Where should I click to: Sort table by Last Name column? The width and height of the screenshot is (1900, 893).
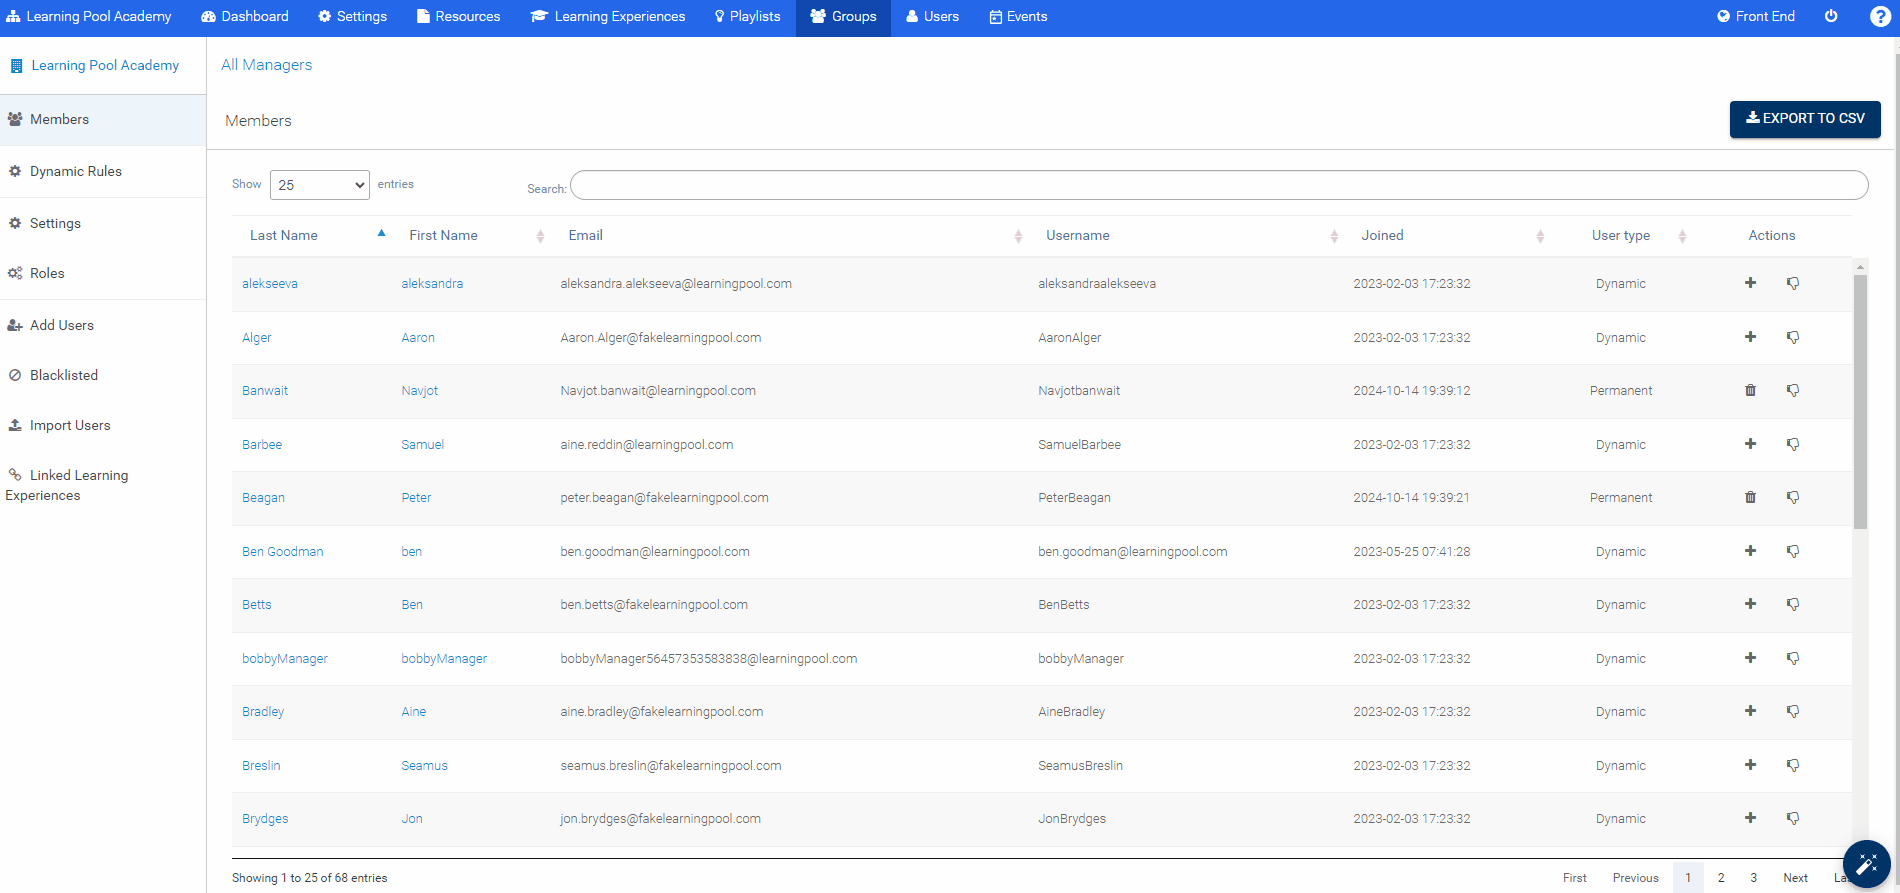[284, 236]
